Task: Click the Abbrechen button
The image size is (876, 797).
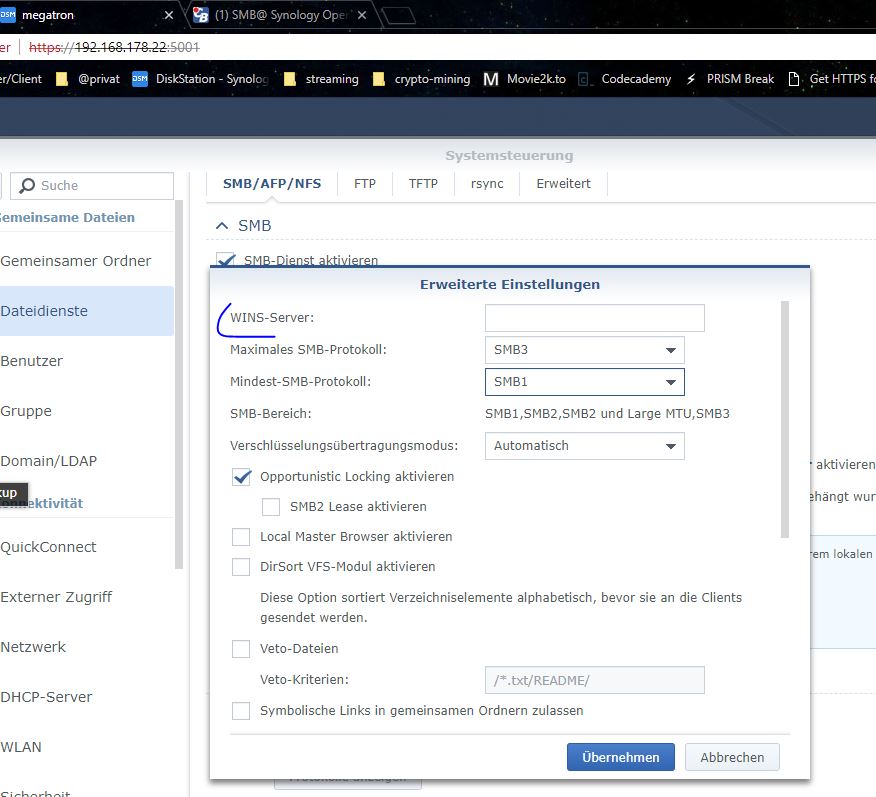Action: pos(732,757)
